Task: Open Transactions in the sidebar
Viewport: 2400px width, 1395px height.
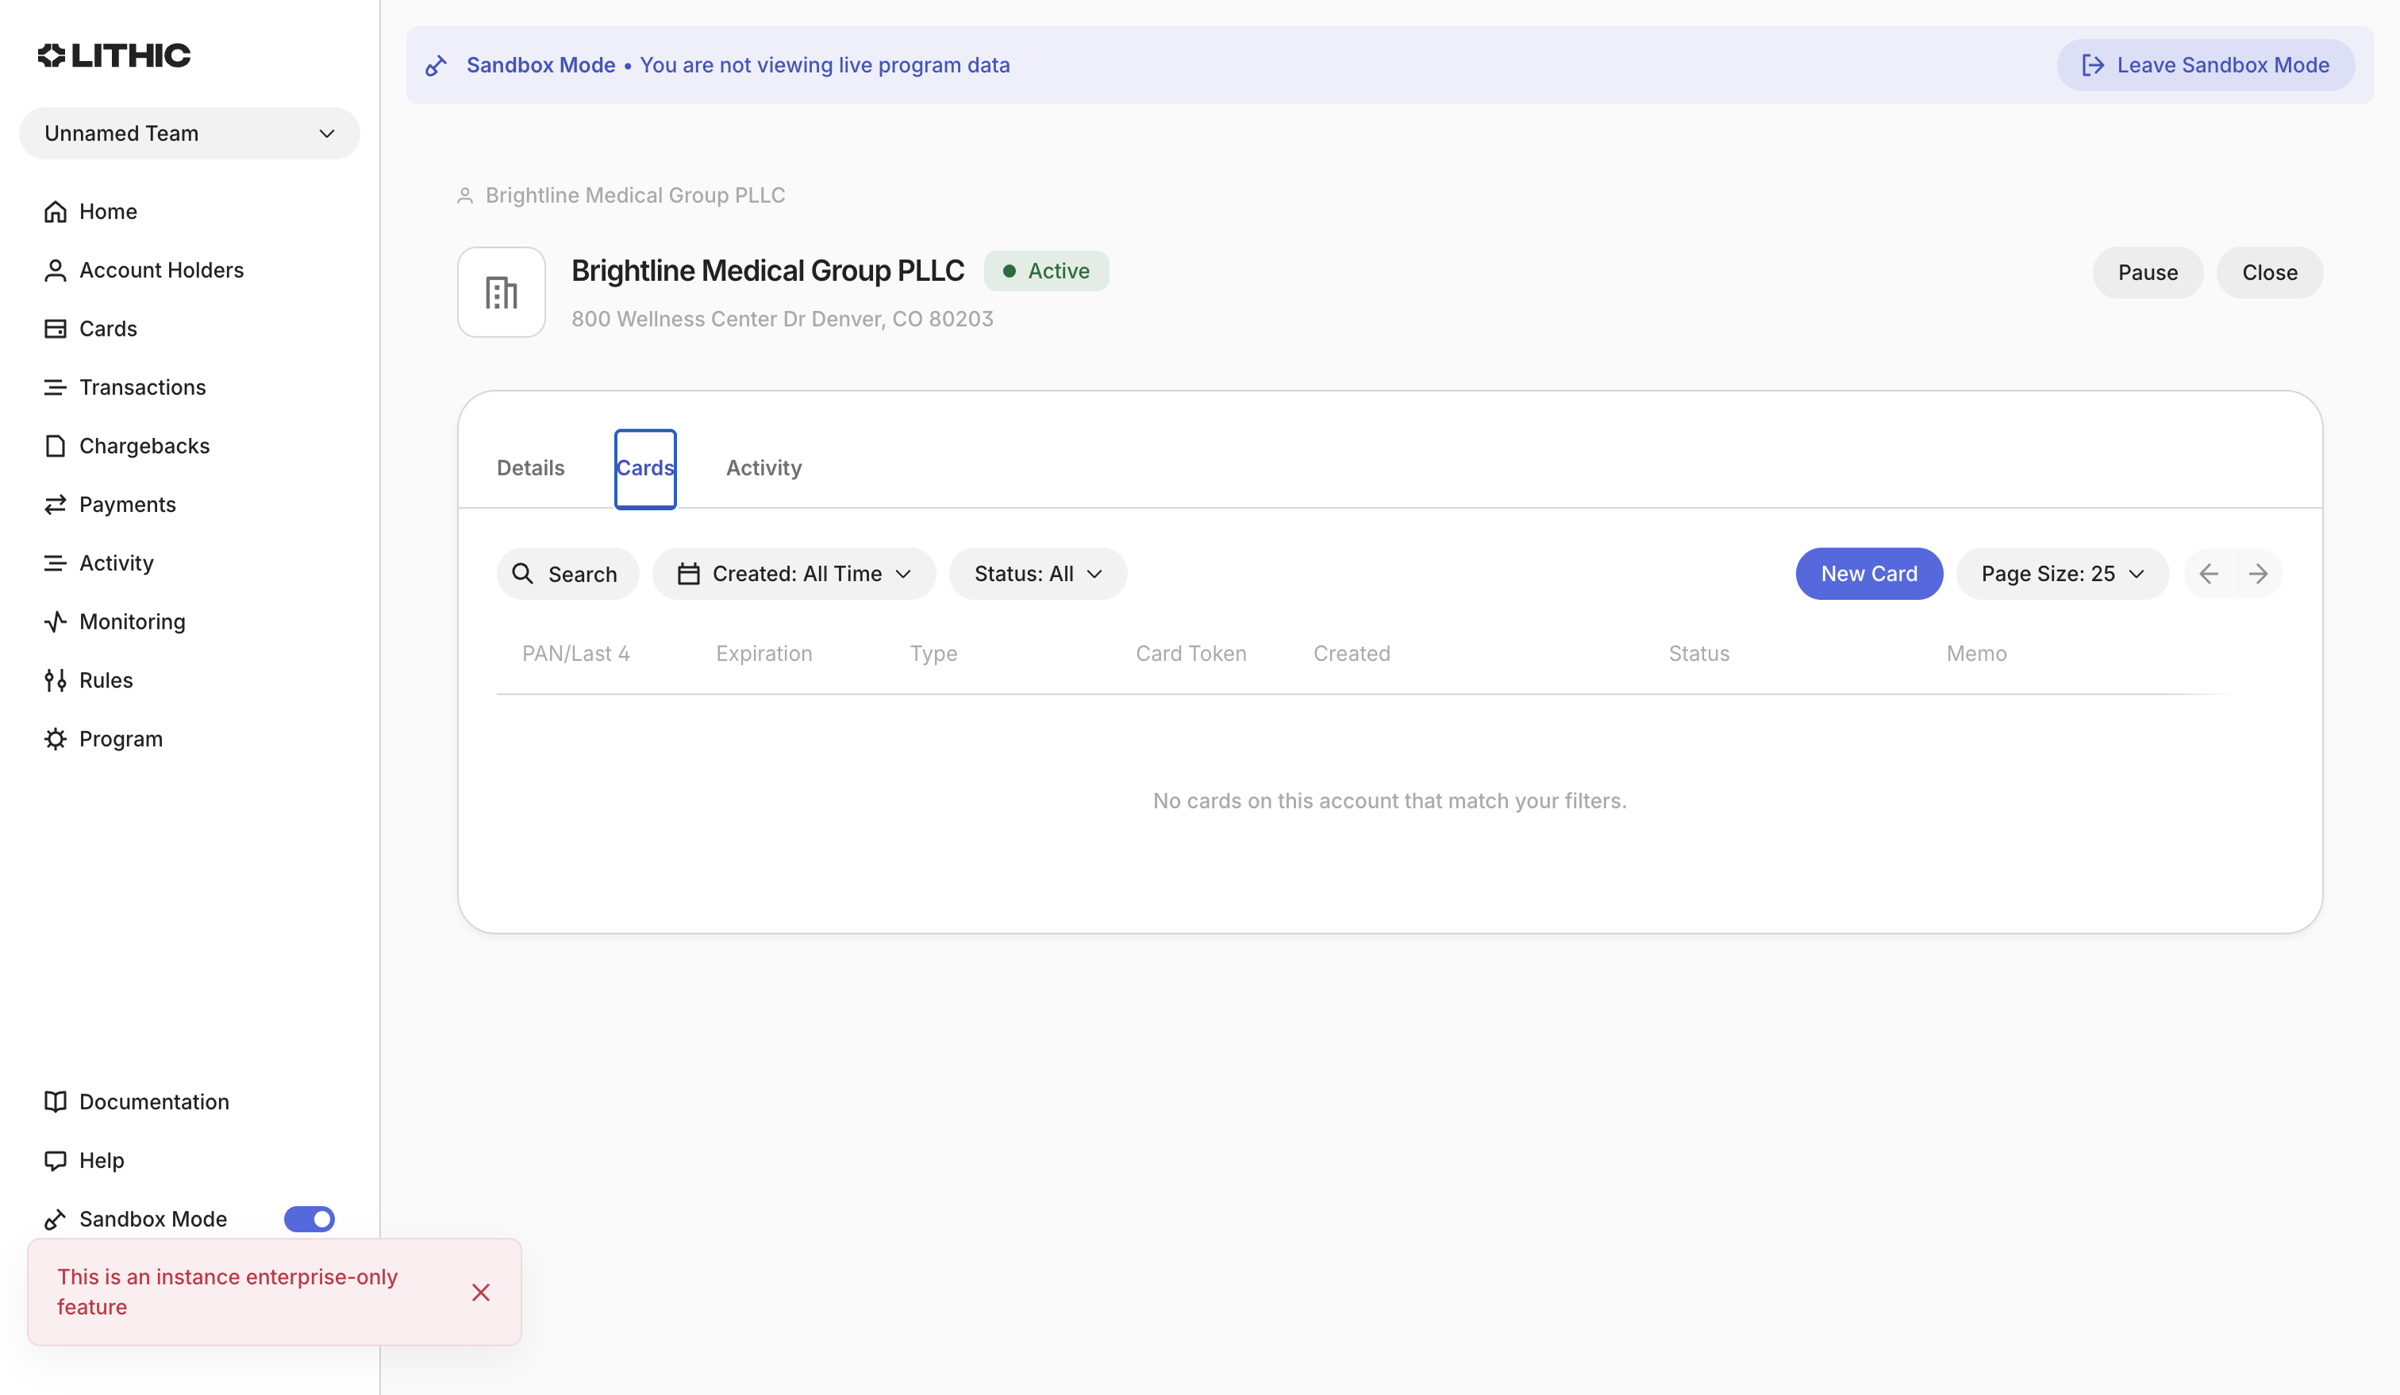Action: point(142,387)
